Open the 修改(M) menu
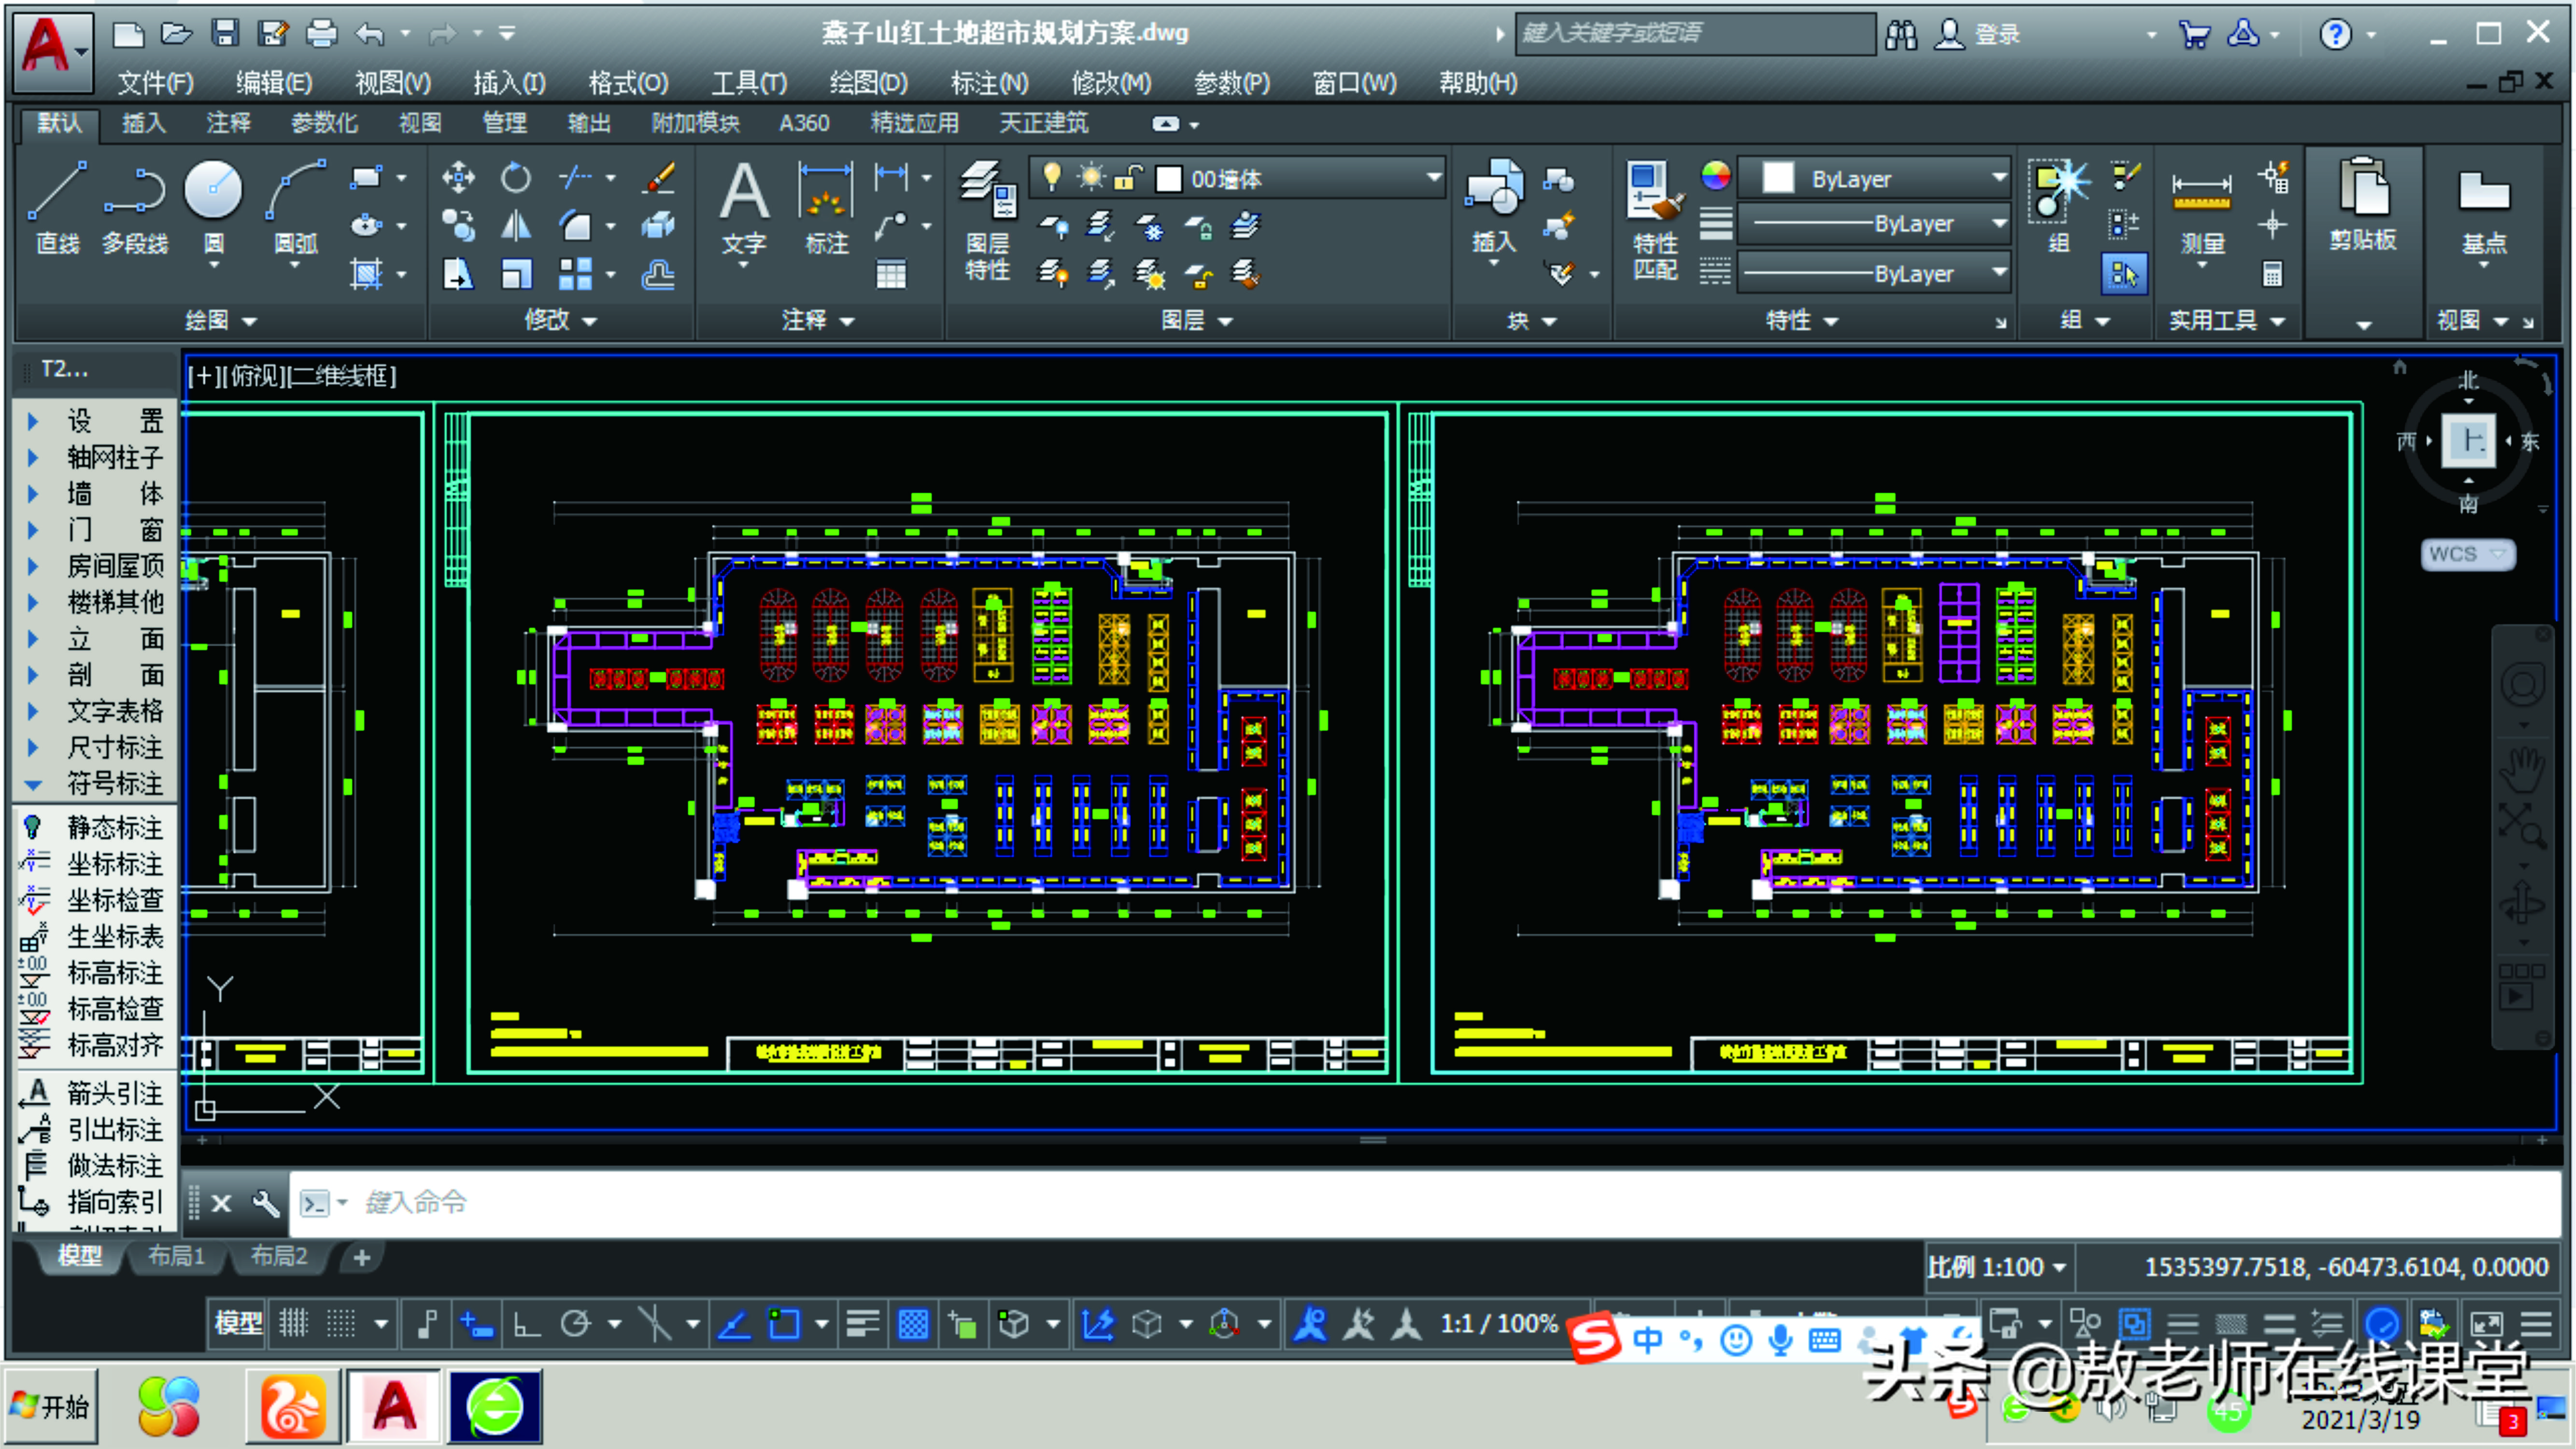This screenshot has width=2576, height=1449. [x=1111, y=83]
